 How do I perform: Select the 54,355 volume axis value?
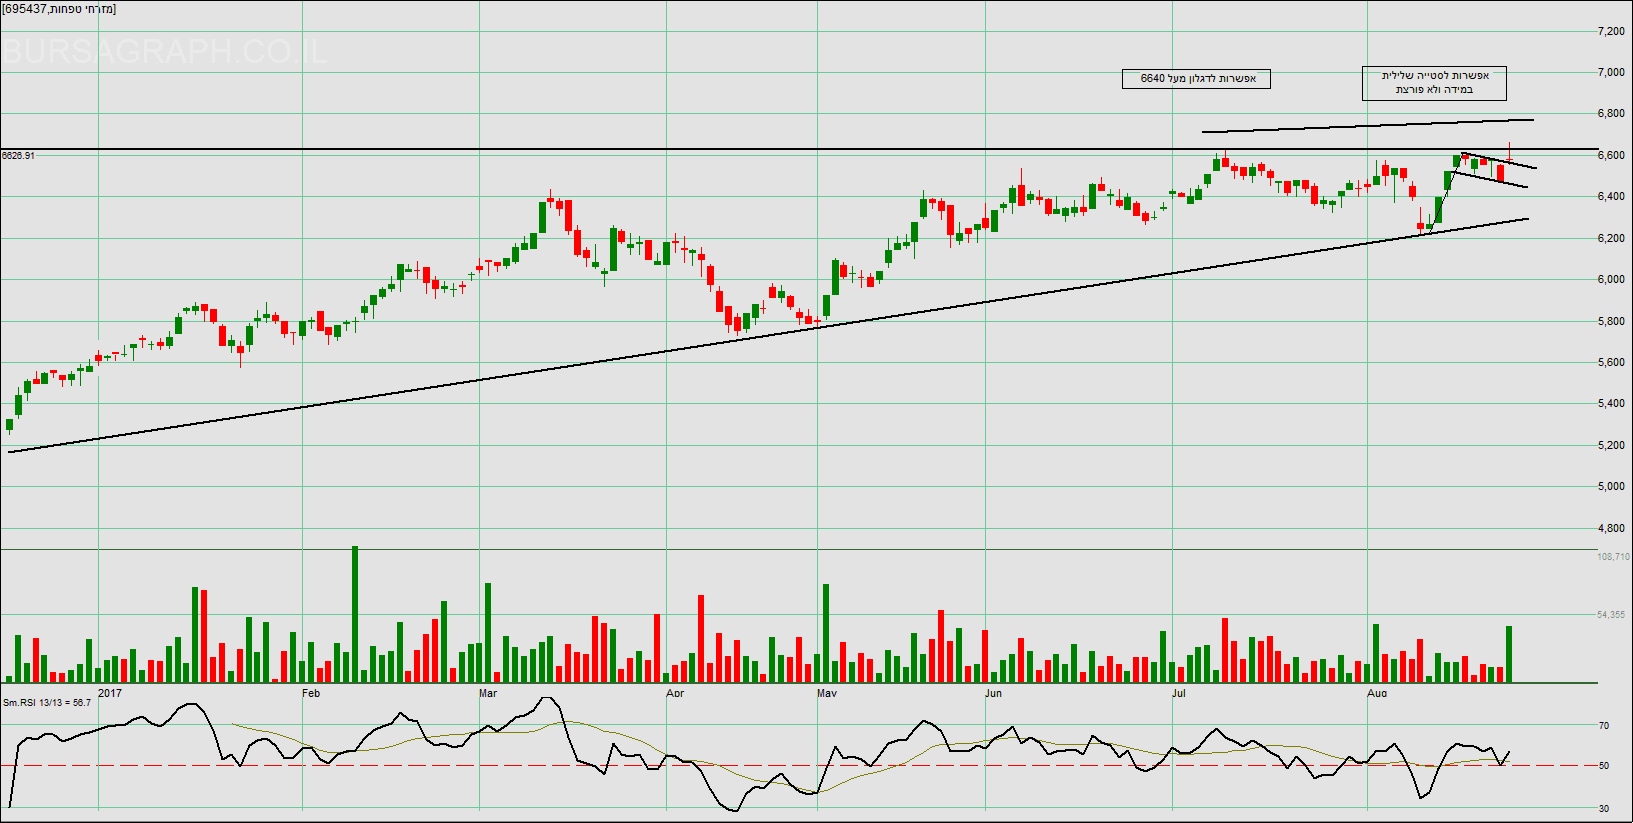pyautogui.click(x=1611, y=615)
